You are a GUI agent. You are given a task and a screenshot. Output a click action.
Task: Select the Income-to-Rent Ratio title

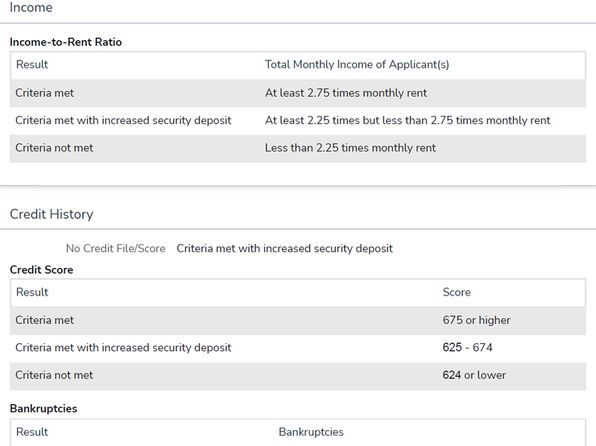pos(66,42)
